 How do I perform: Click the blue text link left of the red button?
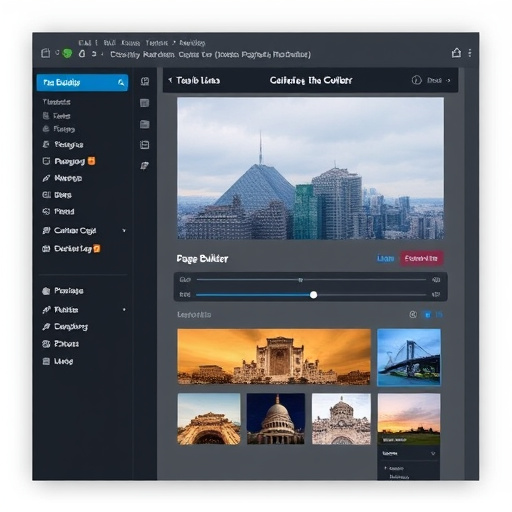tap(385, 258)
